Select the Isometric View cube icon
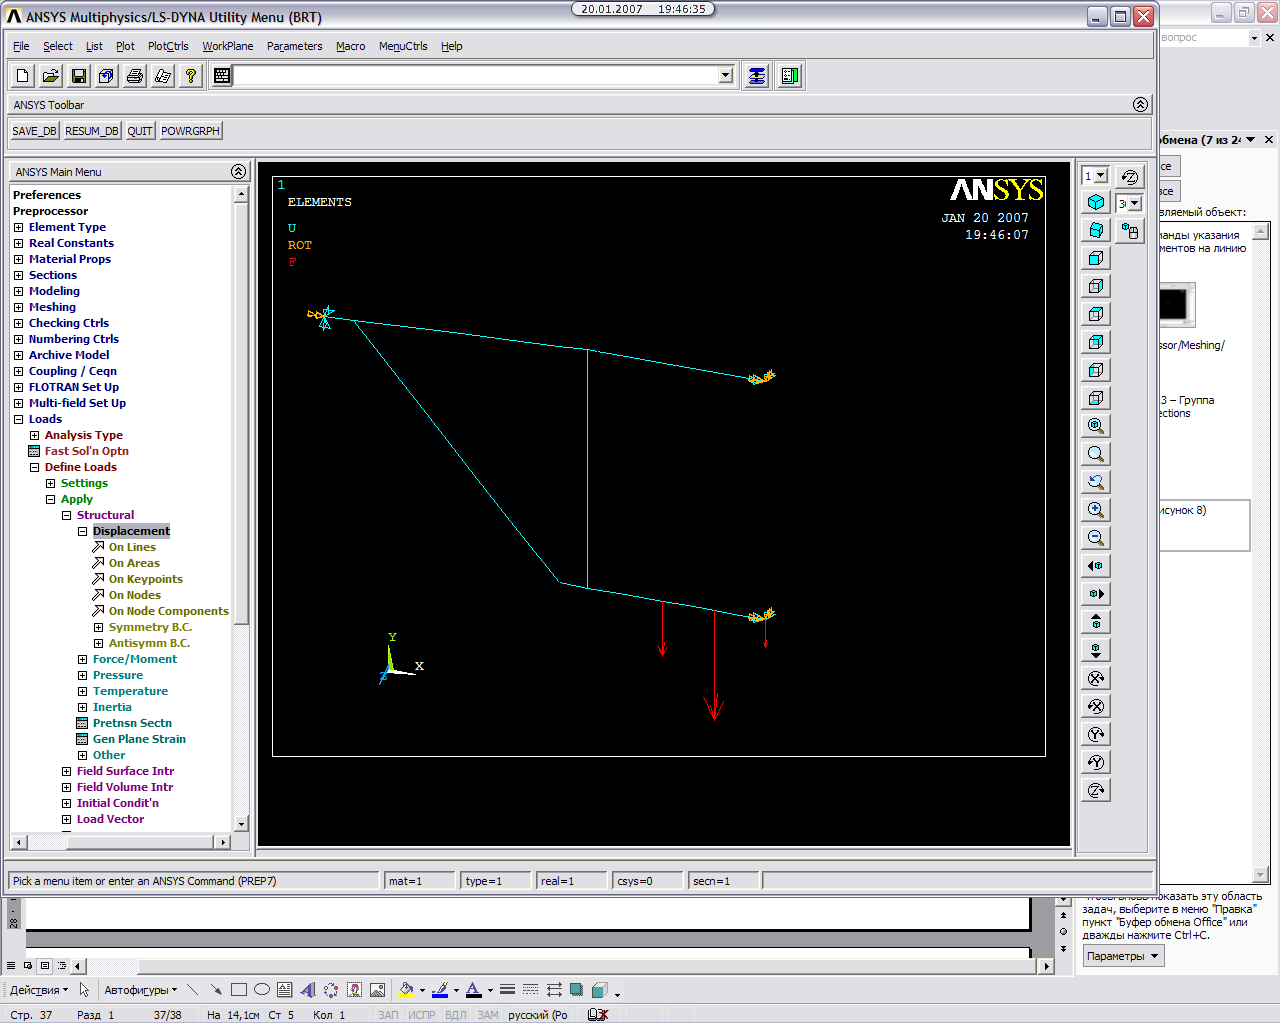 [x=1096, y=202]
